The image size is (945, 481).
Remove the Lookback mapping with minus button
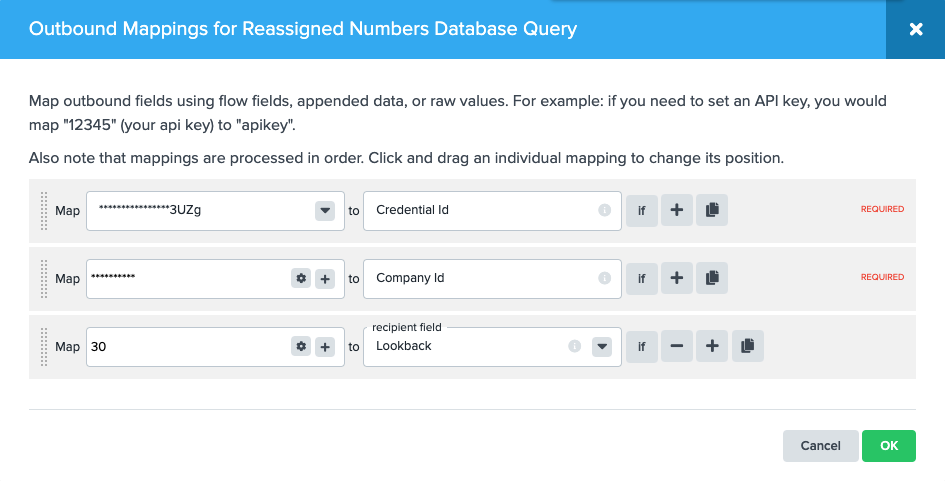coord(677,346)
